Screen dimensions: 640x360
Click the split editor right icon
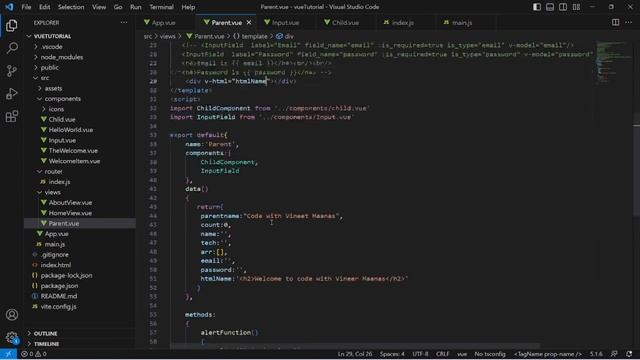(x=616, y=22)
